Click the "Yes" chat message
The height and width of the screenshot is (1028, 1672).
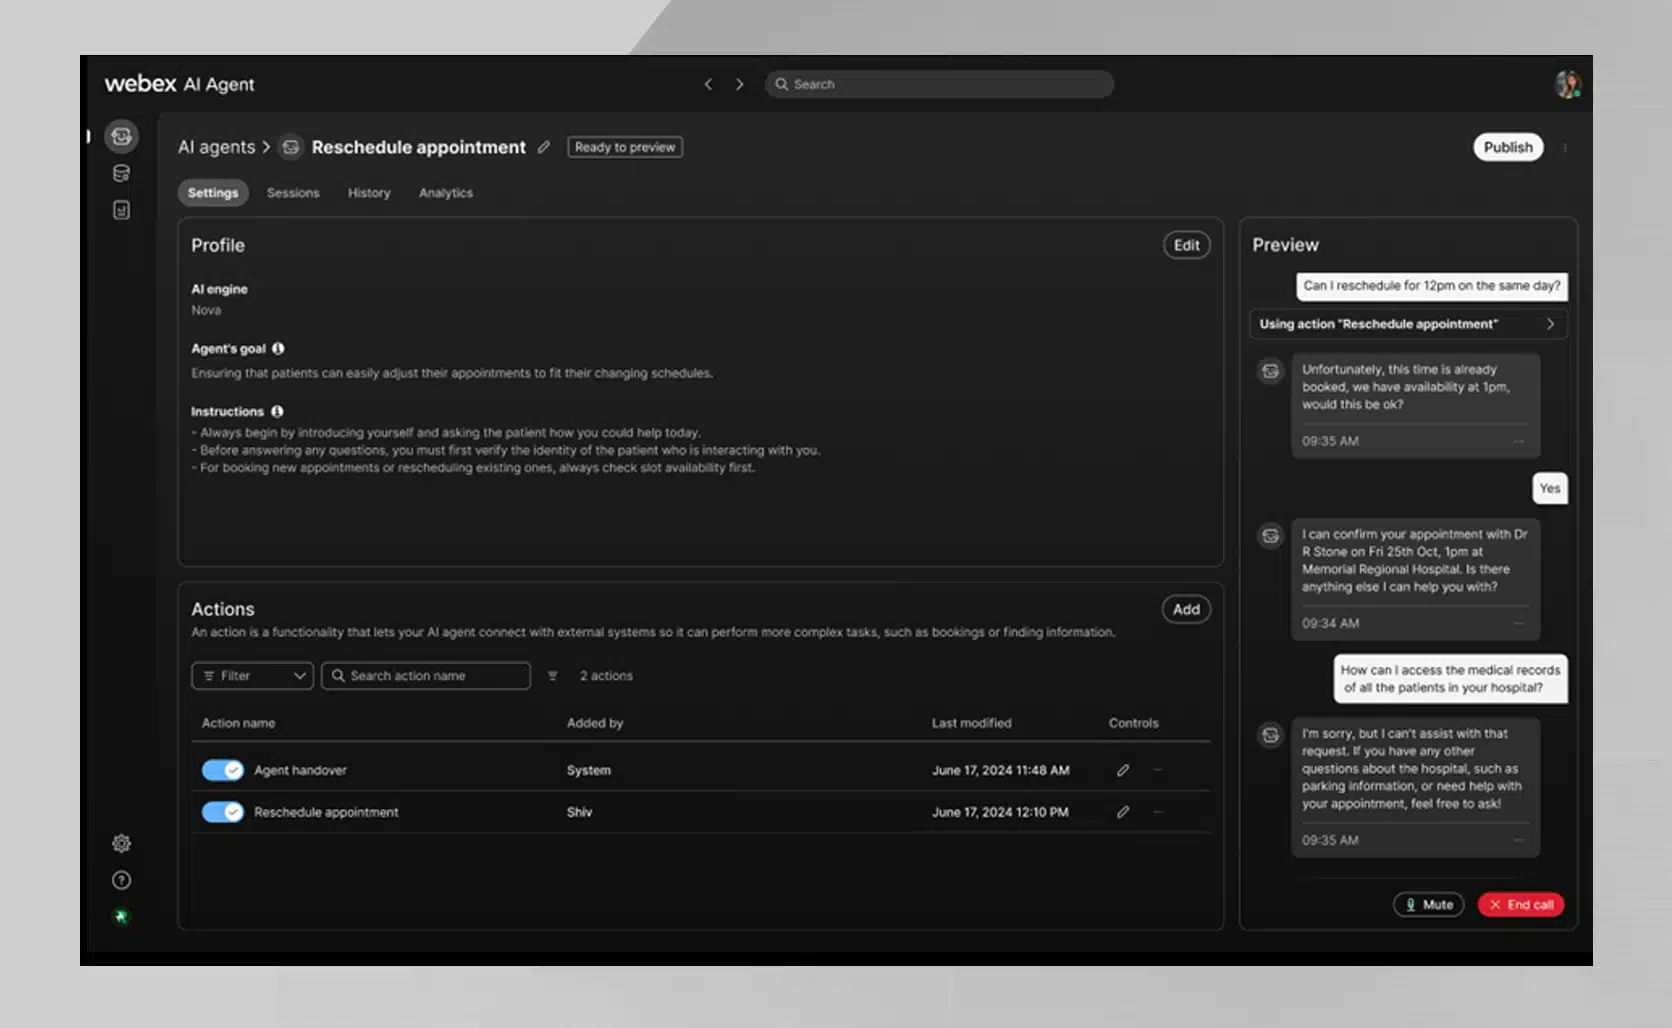[x=1550, y=488]
